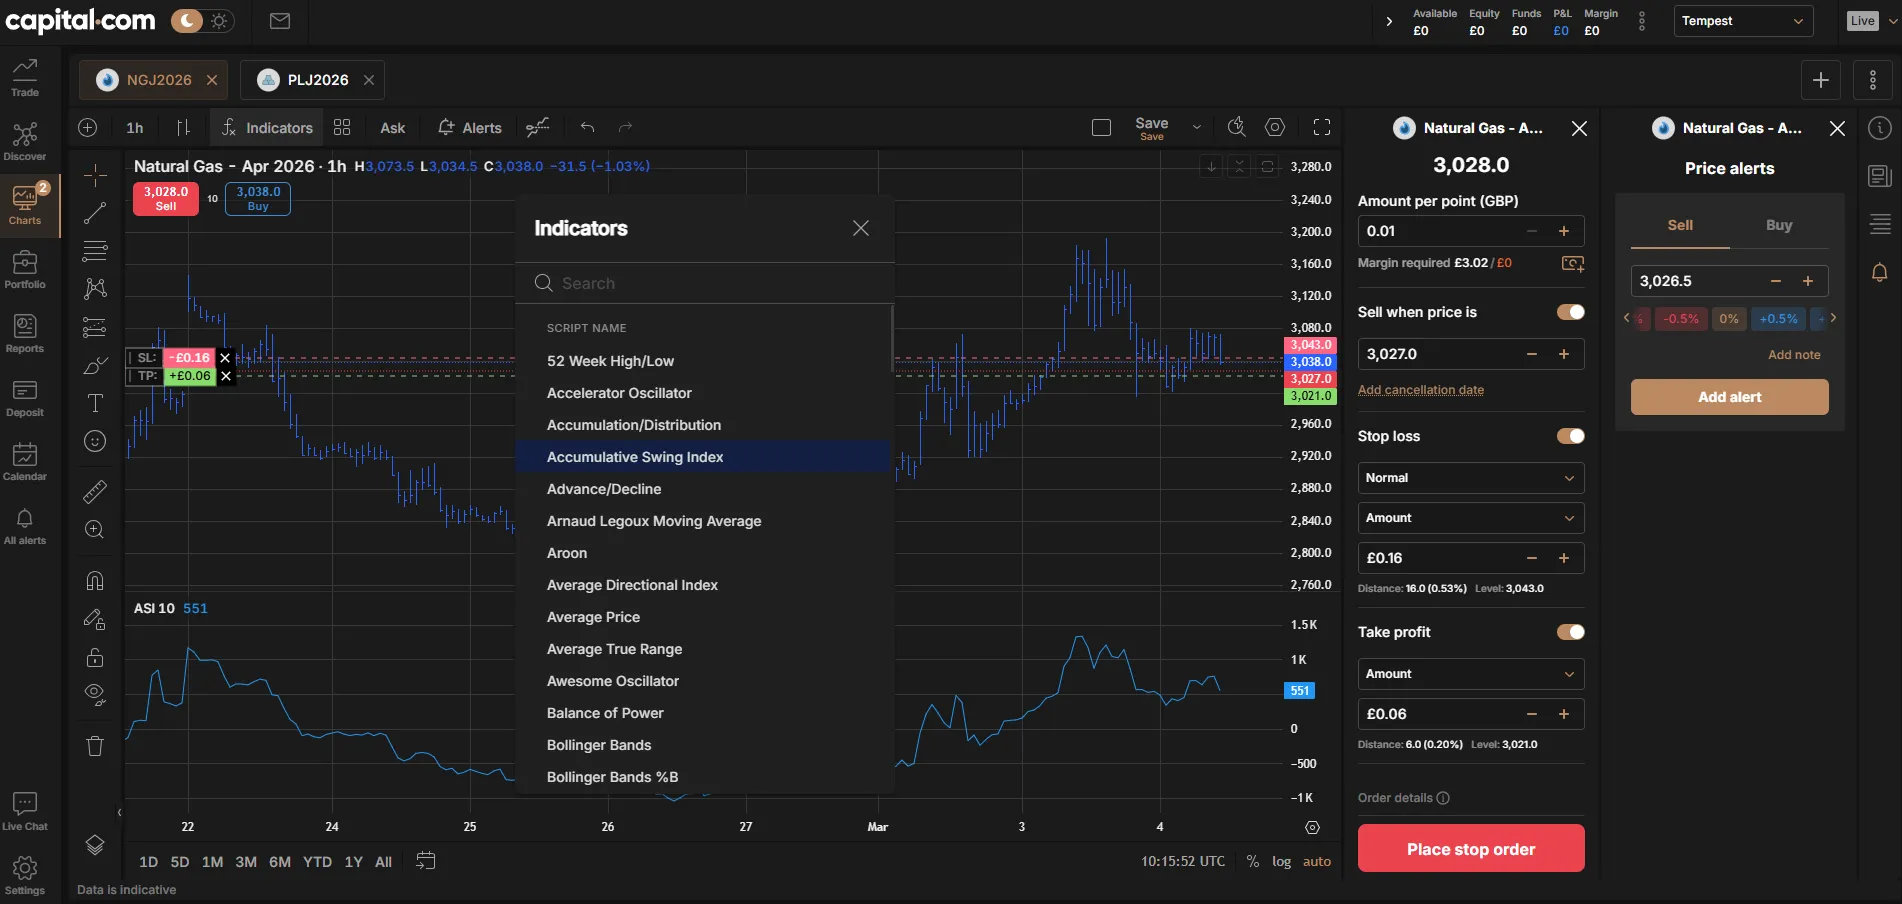Open the Reports section in sidebar
Image resolution: width=1902 pixels, height=904 pixels.
[25, 333]
